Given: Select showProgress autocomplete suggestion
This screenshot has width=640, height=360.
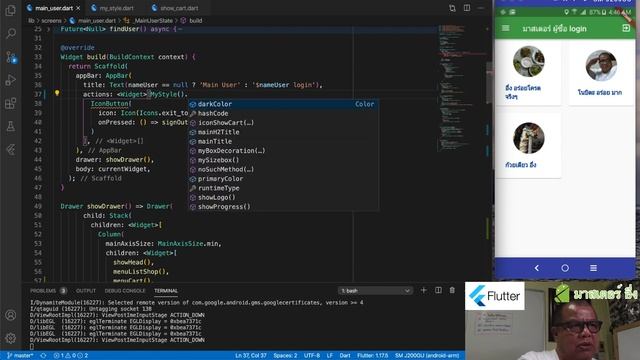Looking at the screenshot, I should 283,207.
